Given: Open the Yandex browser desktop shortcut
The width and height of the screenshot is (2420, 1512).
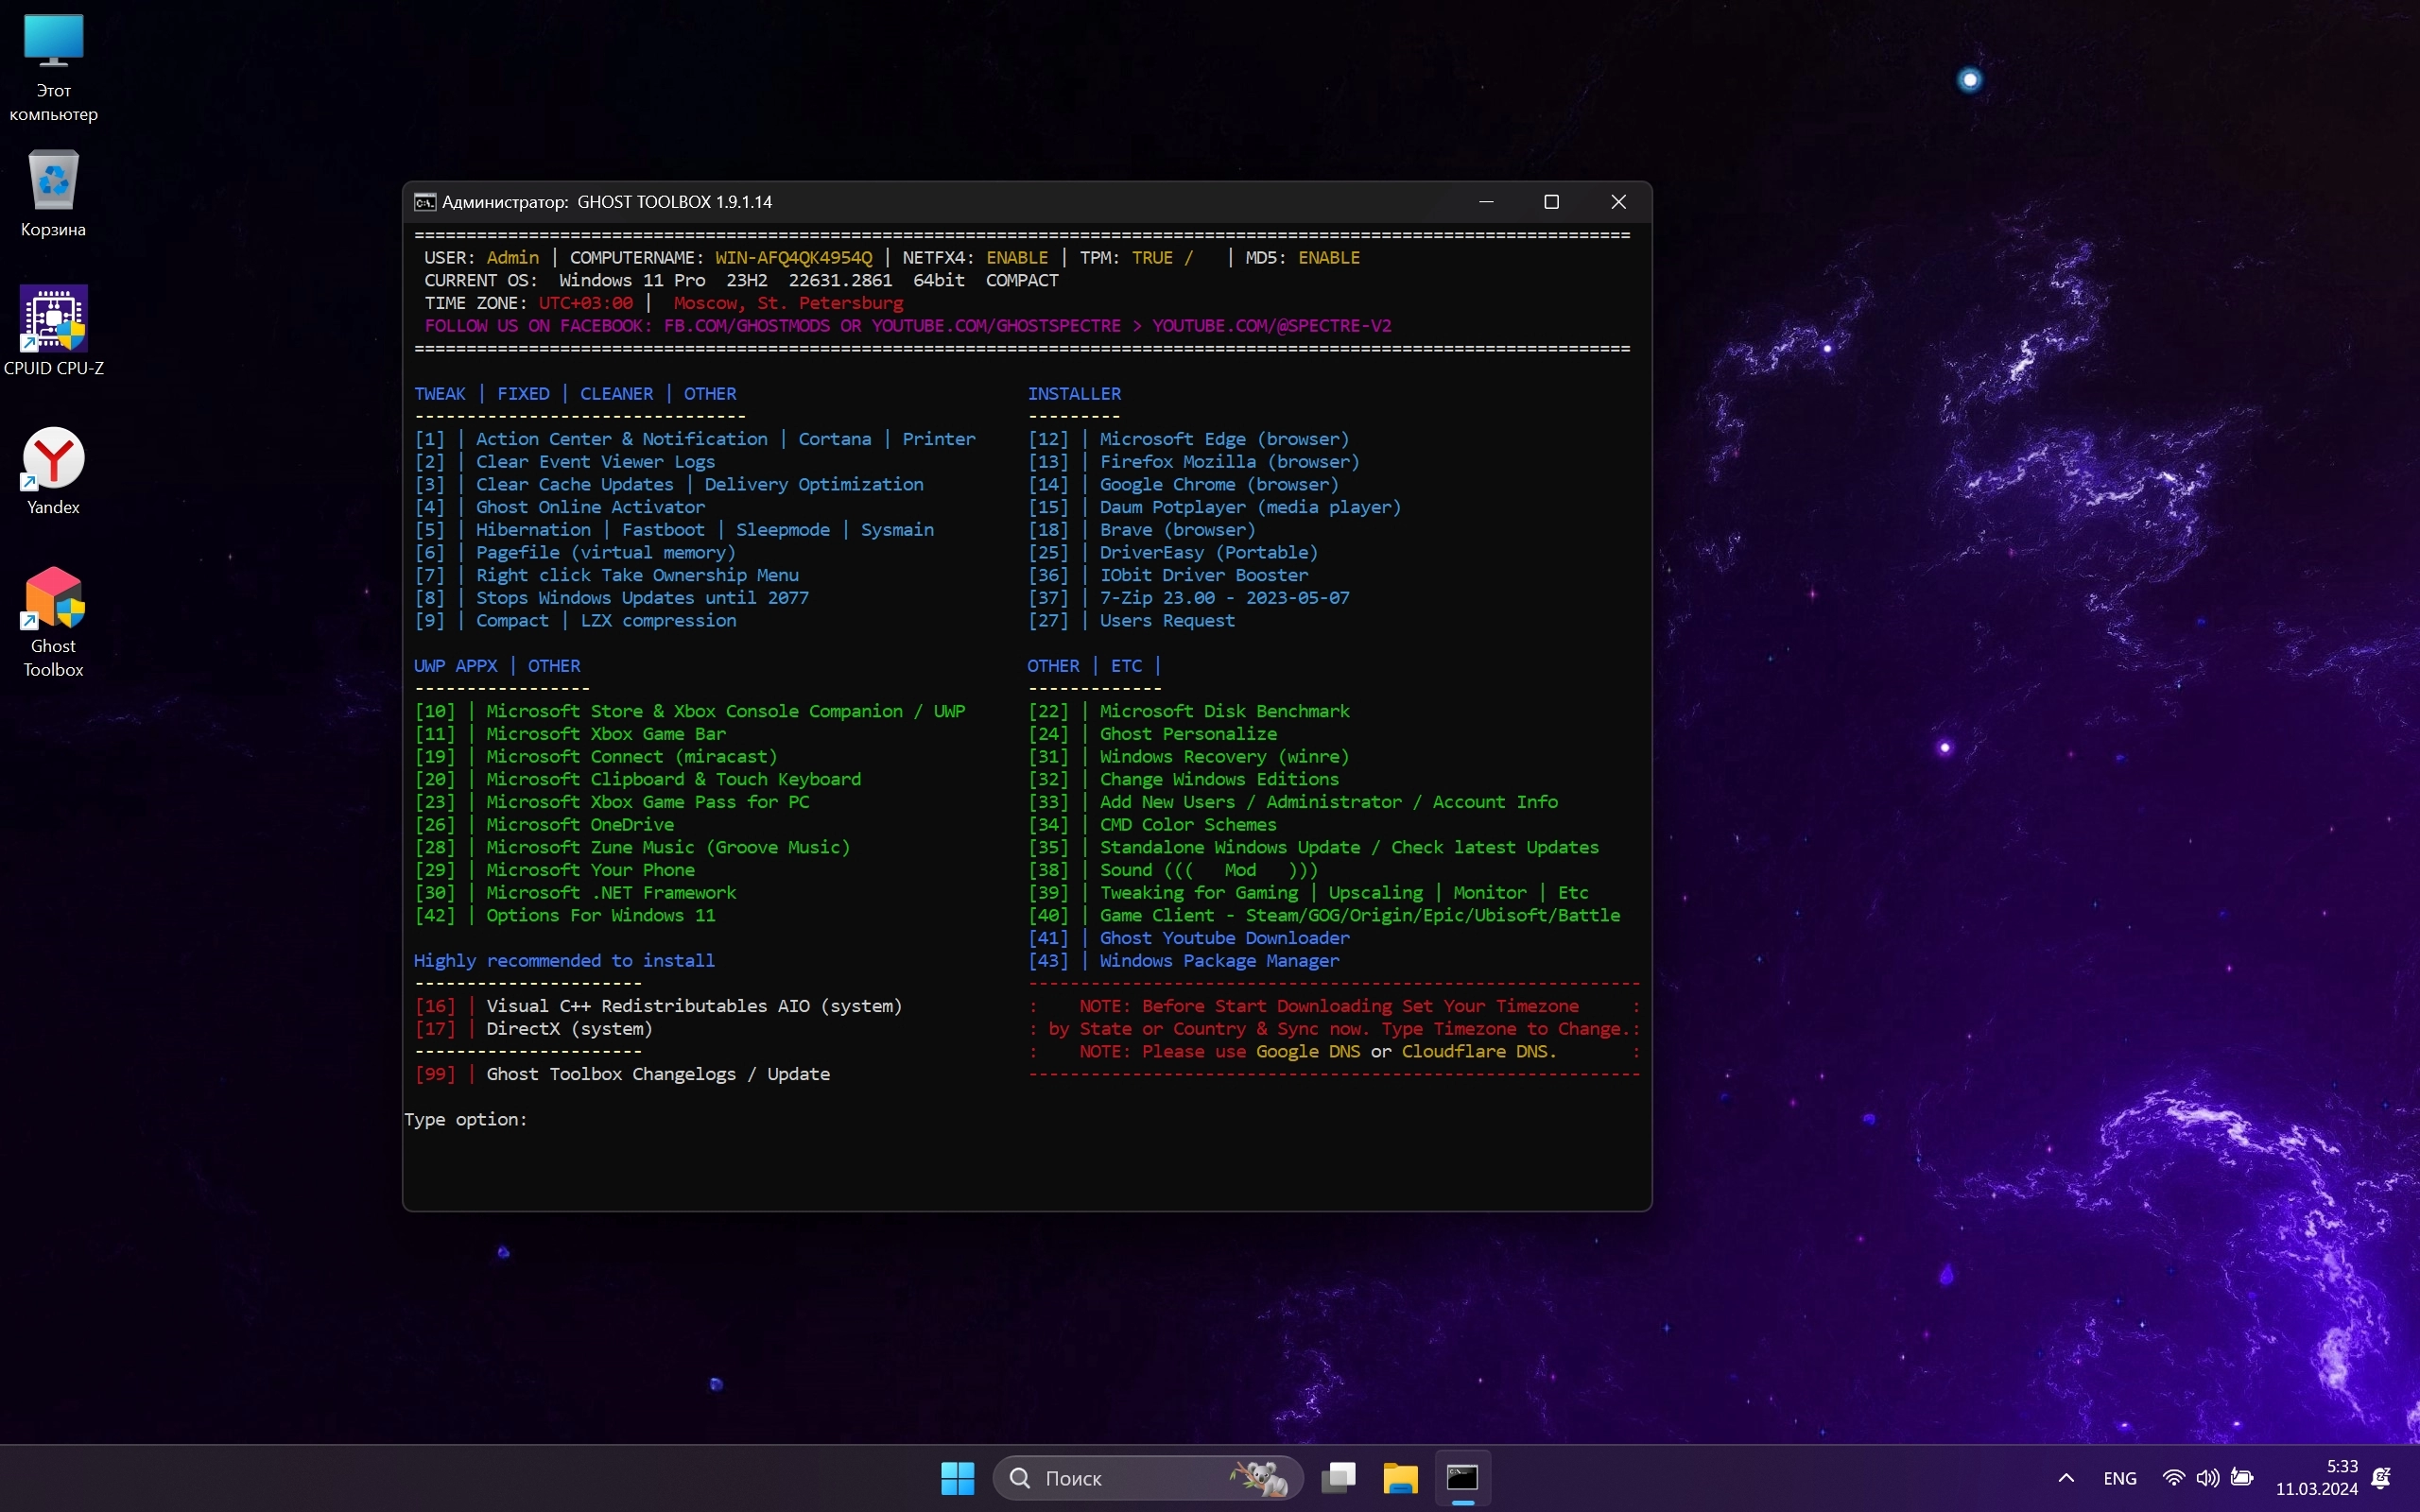Looking at the screenshot, I should tap(53, 461).
